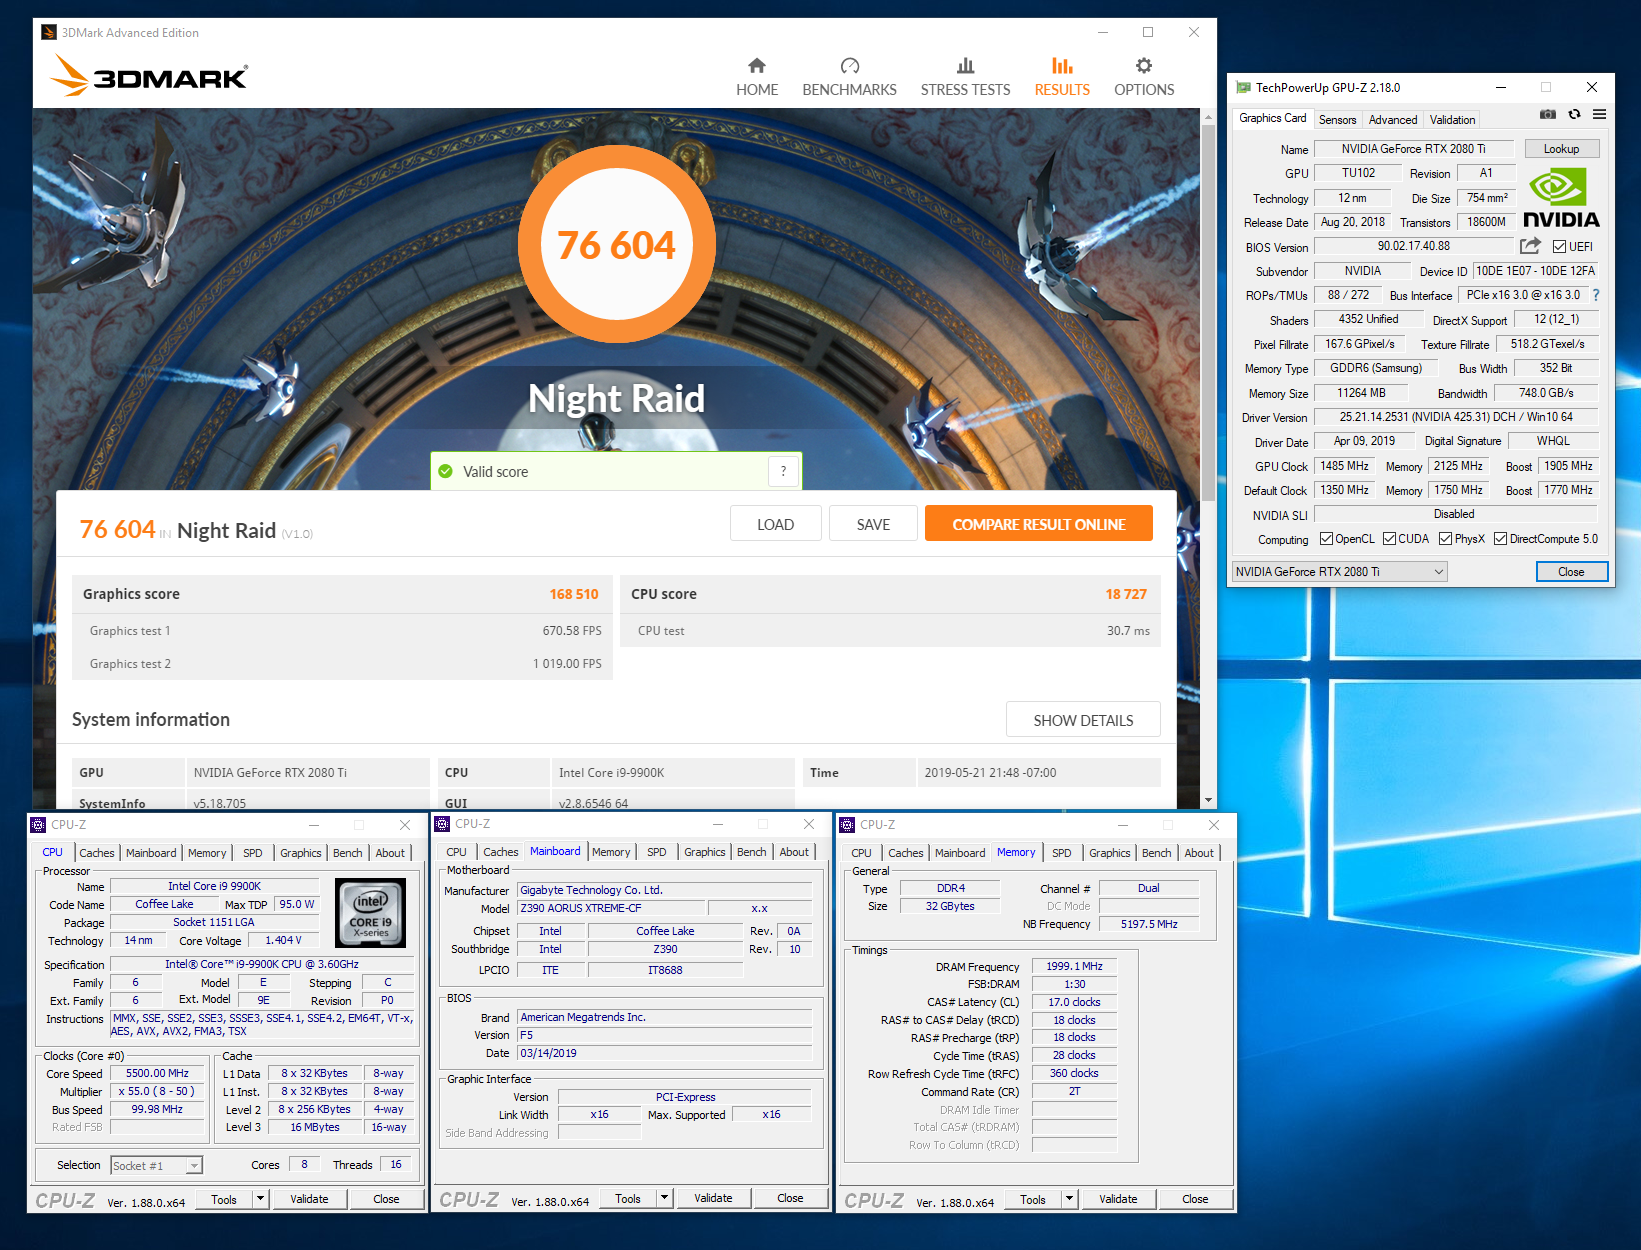
Task: Click the Core Speed value 5500.00 MHz
Action: tap(157, 1073)
